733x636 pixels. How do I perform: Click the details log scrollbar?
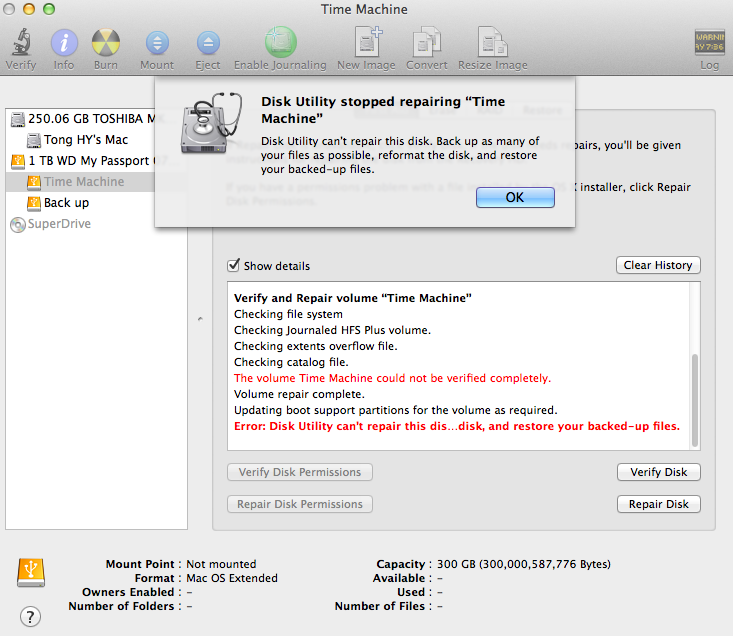tap(695, 400)
